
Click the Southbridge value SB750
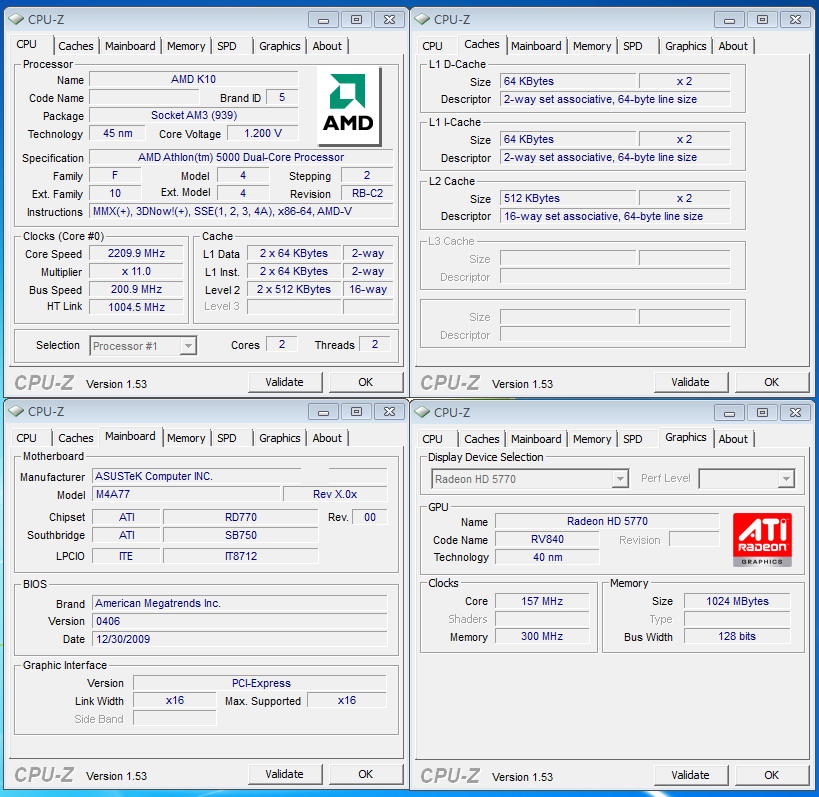coord(241,535)
